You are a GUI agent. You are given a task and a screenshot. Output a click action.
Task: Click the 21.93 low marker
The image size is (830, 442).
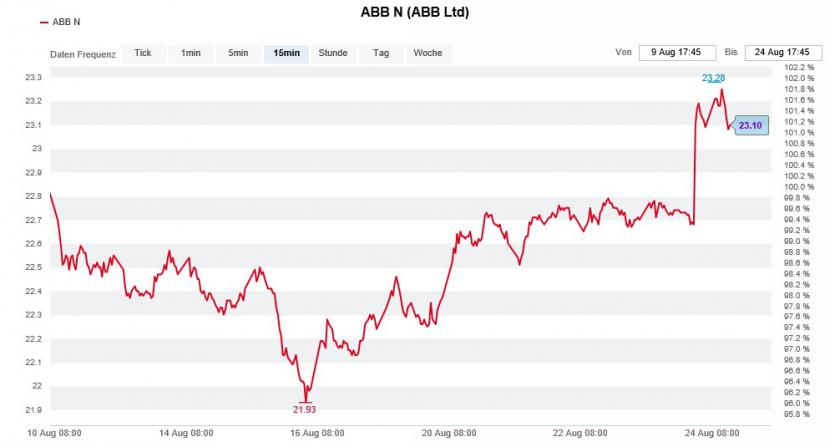point(304,410)
